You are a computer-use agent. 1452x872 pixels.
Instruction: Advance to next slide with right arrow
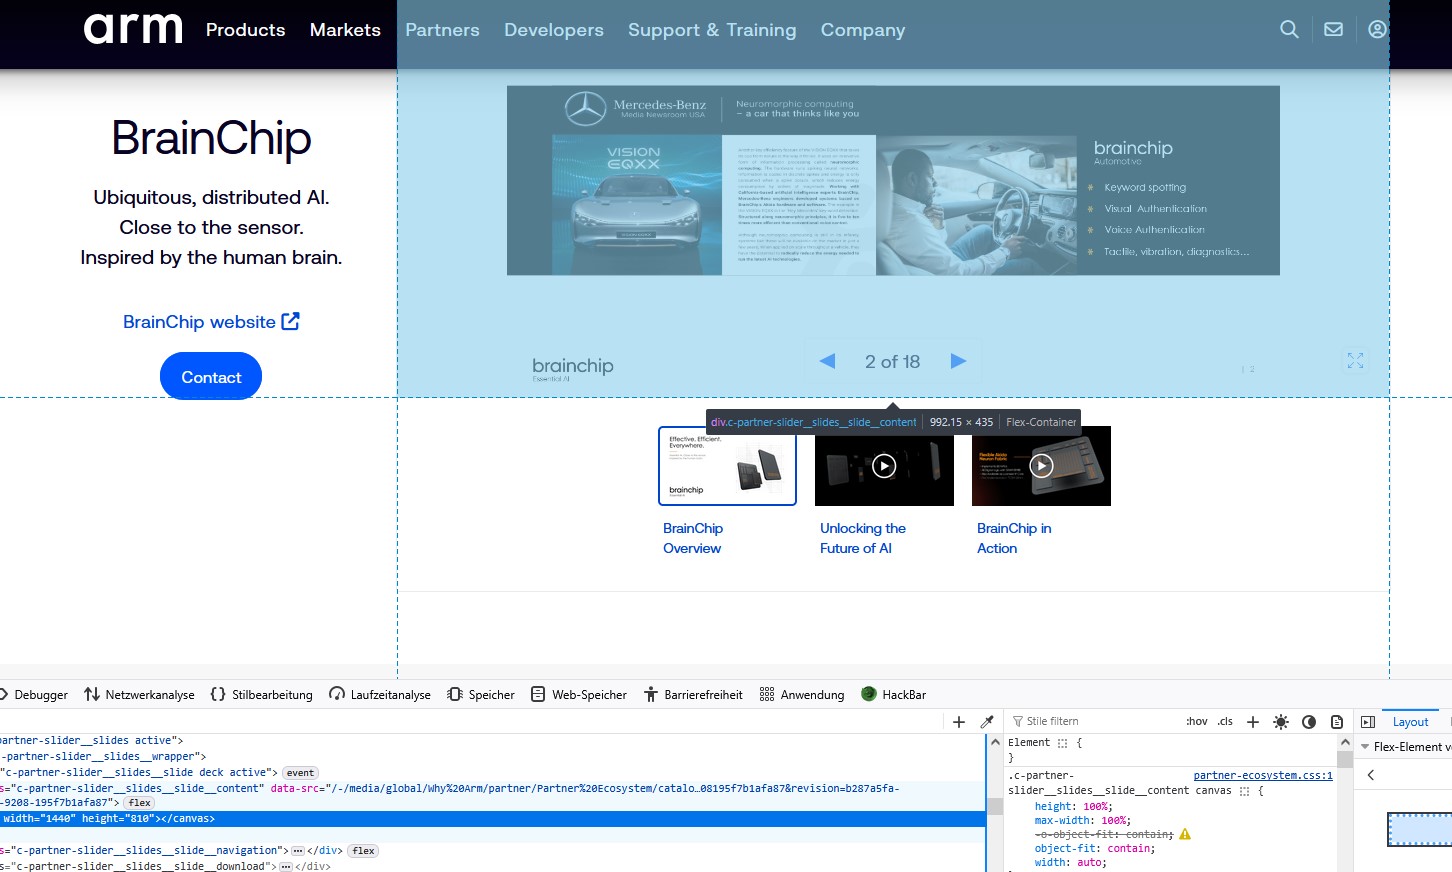958,361
